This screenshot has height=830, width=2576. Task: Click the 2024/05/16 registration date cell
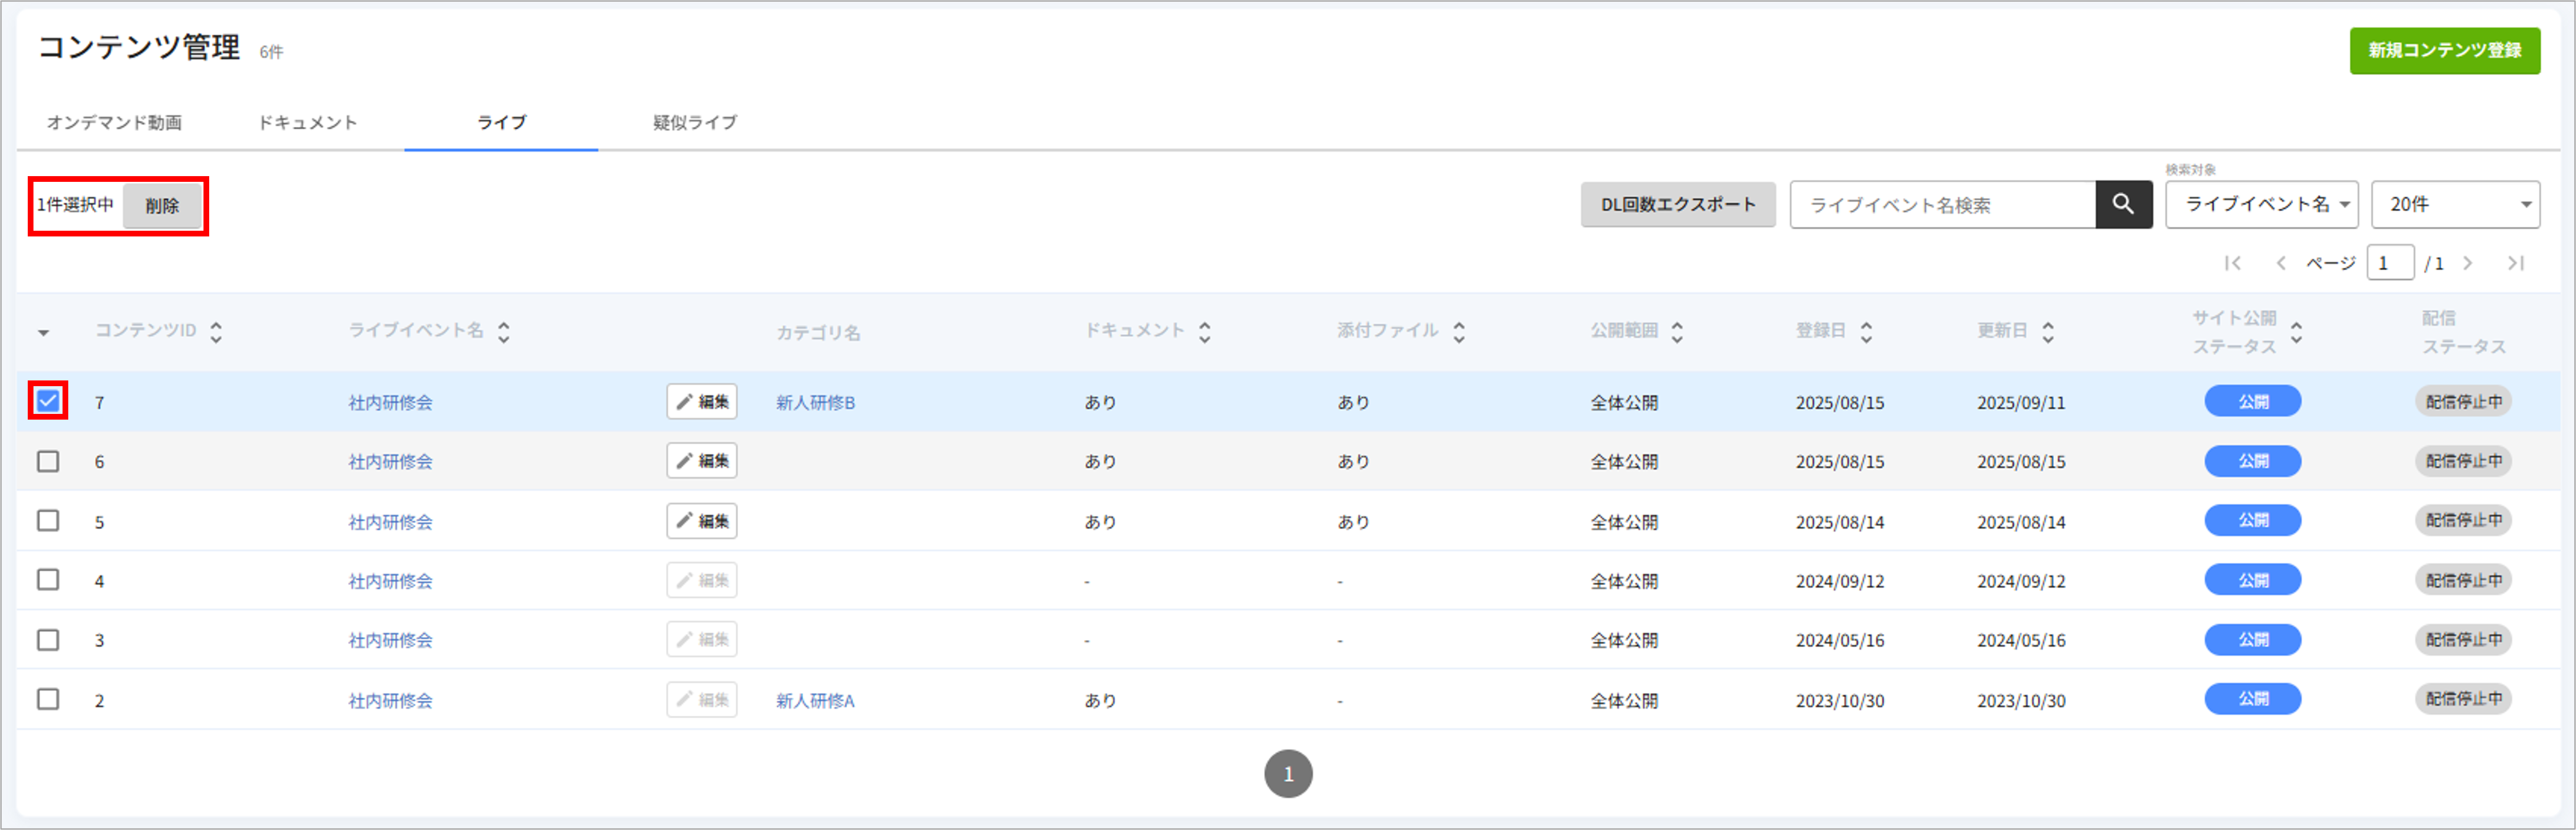click(x=1840, y=641)
